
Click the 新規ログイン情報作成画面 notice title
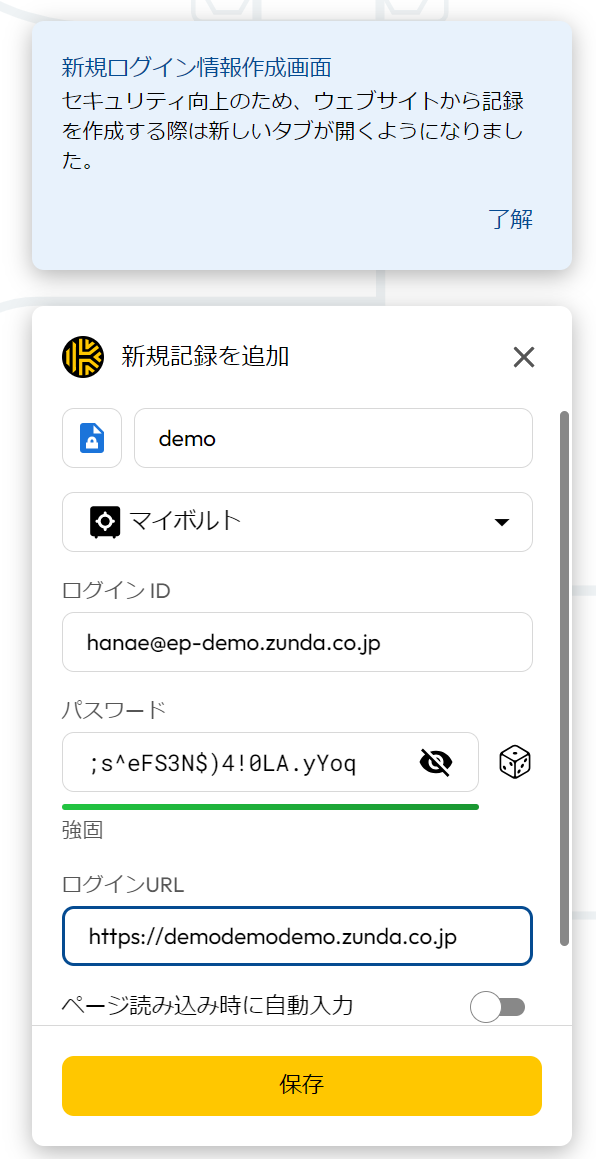point(196,68)
